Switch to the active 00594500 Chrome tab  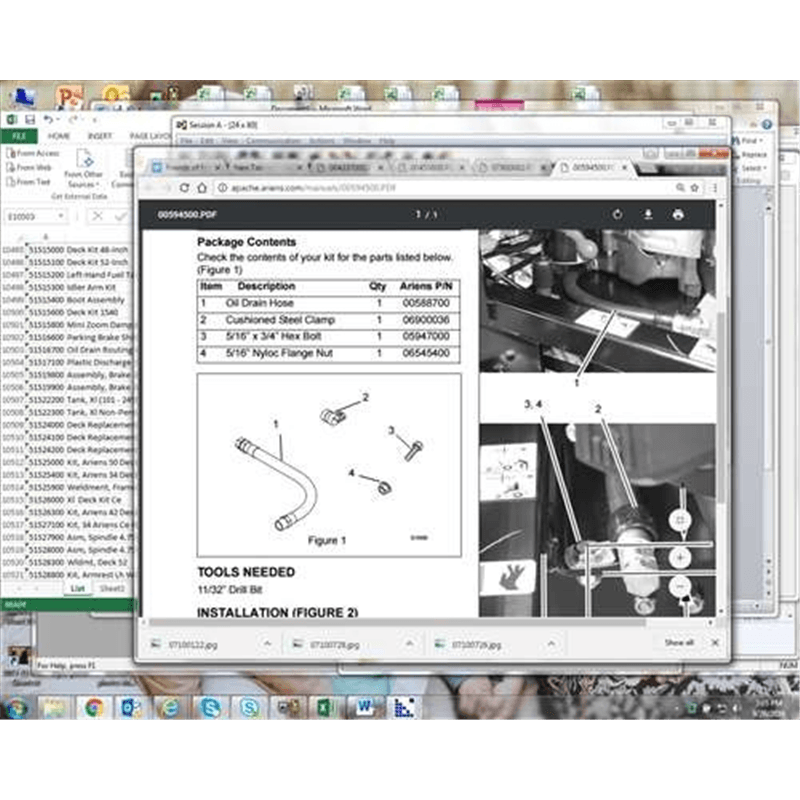tap(591, 167)
